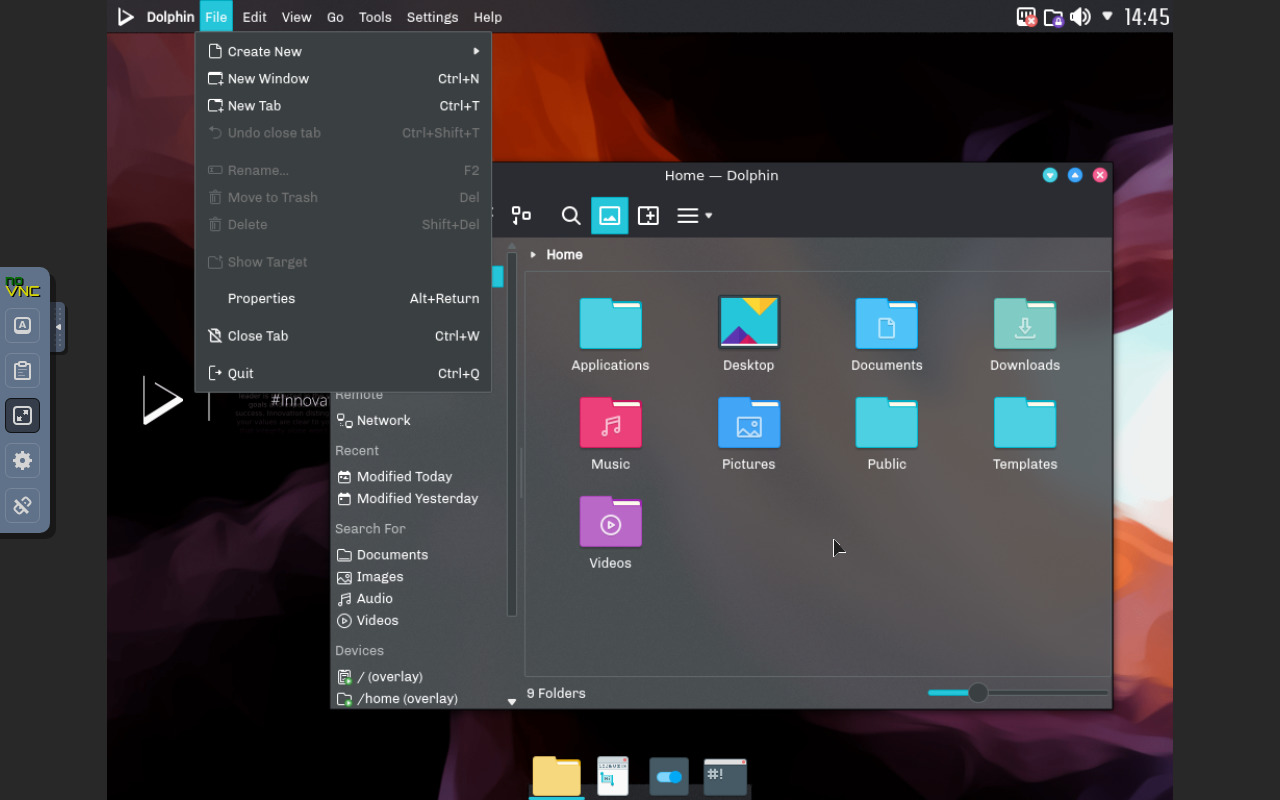Image resolution: width=1280 pixels, height=800 pixels.
Task: Choose New Tab from the File menu
Action: pyautogui.click(x=255, y=105)
